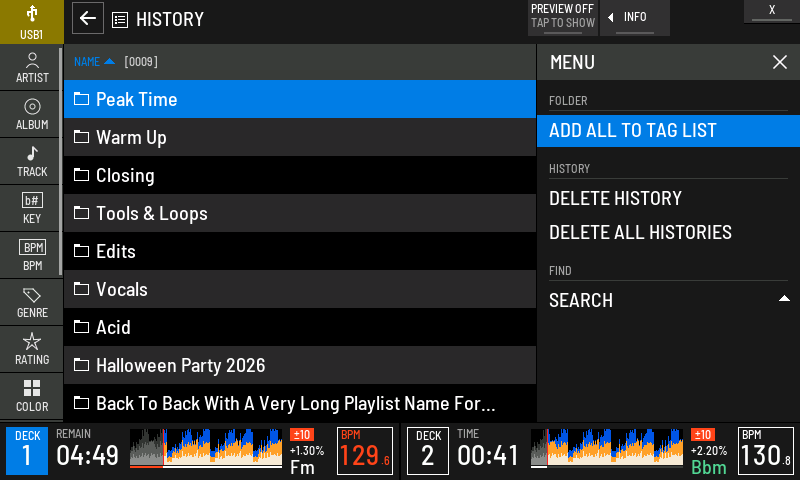Open the Edits folder row
The width and height of the screenshot is (800, 480).
(x=300, y=251)
